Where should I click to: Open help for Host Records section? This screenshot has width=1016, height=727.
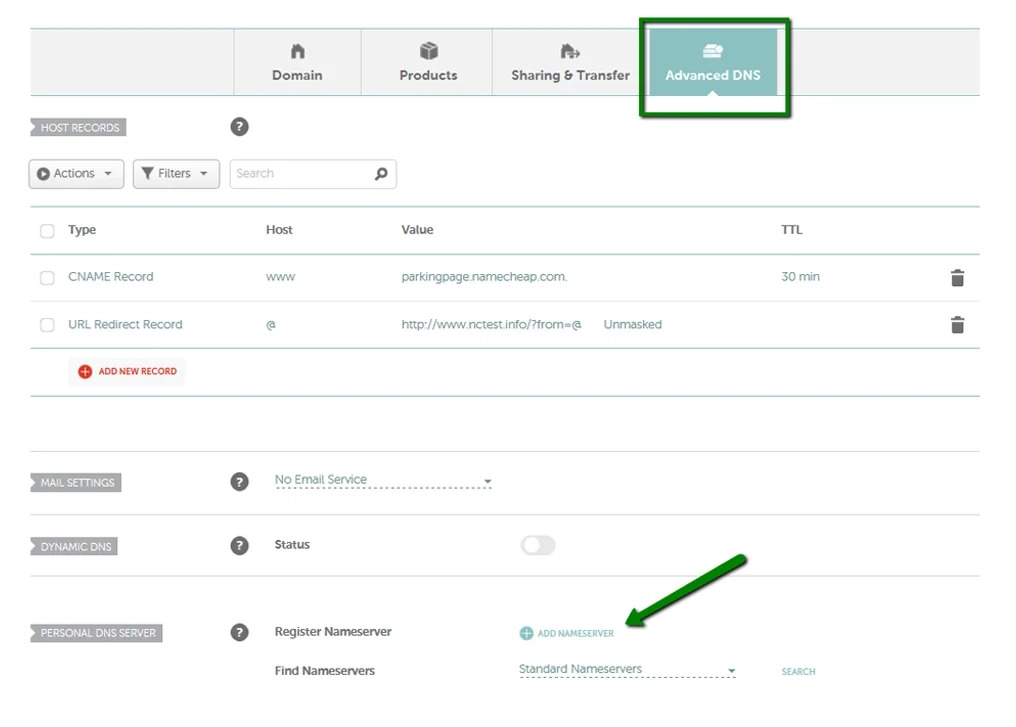238,127
